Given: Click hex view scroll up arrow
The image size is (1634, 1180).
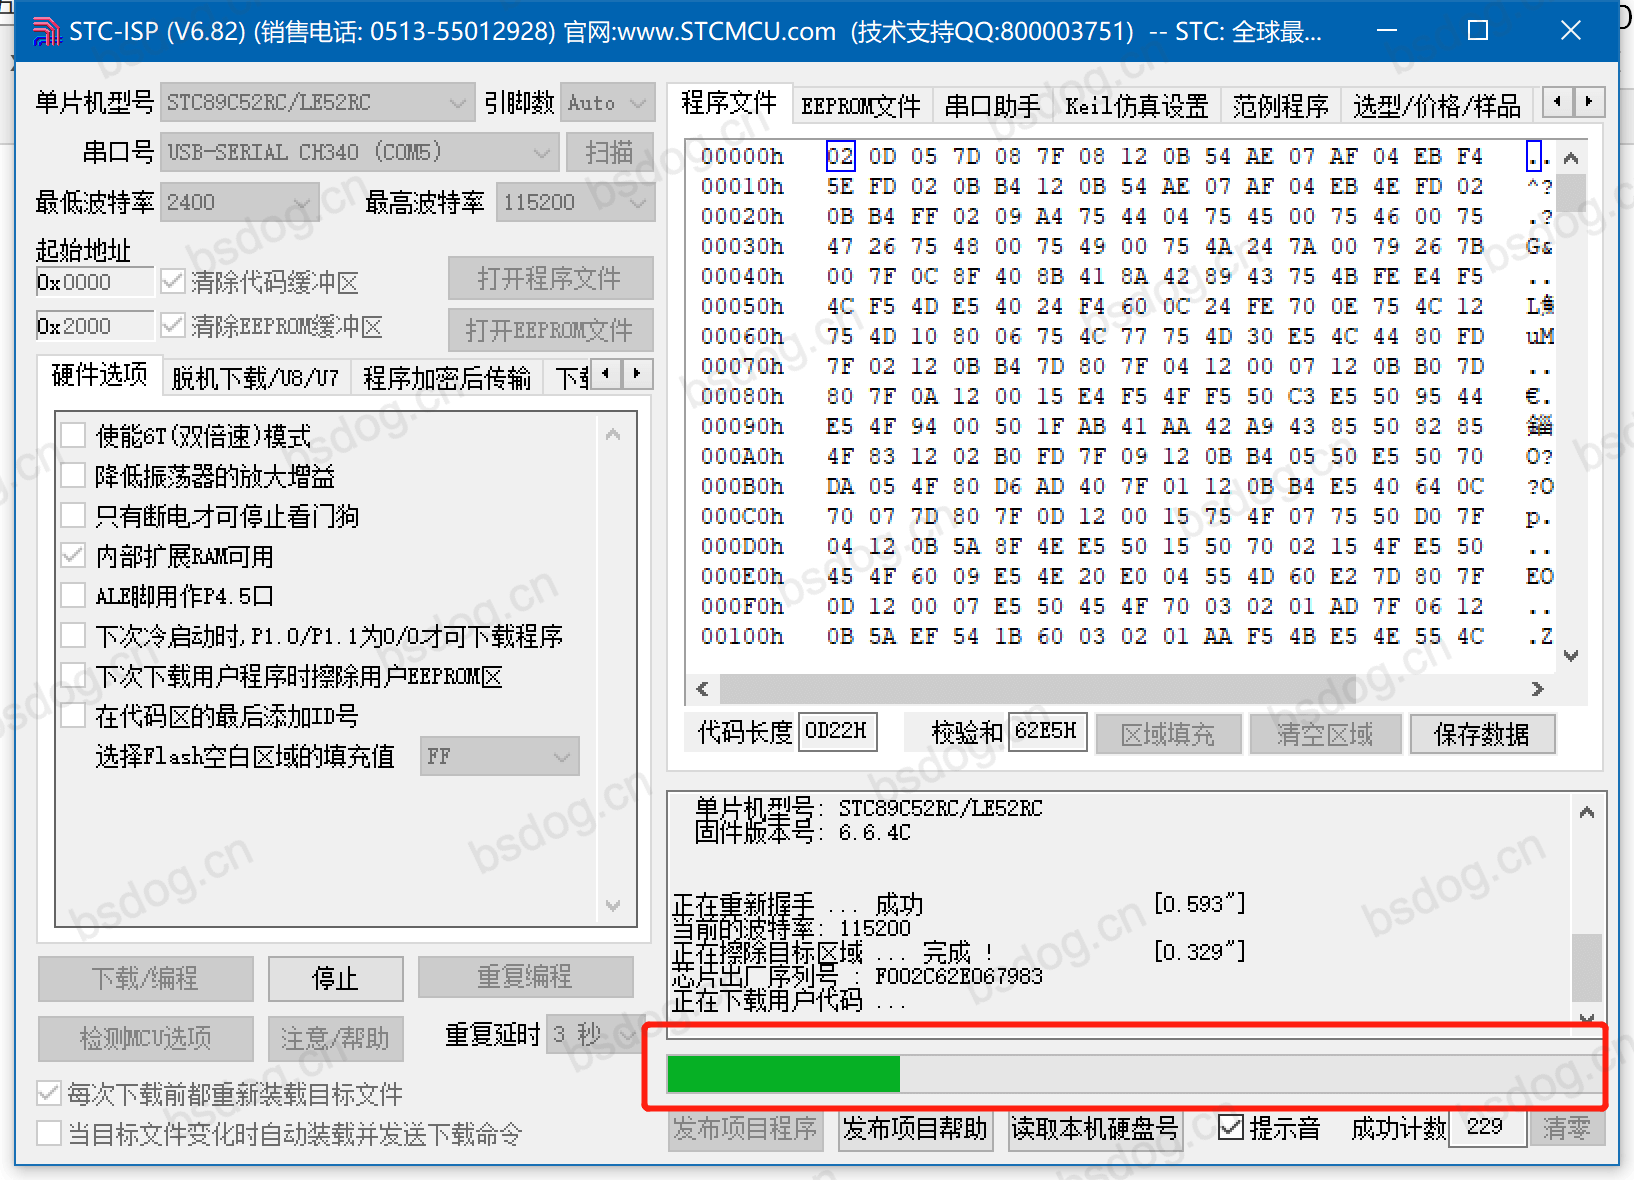Looking at the screenshot, I should (1571, 158).
